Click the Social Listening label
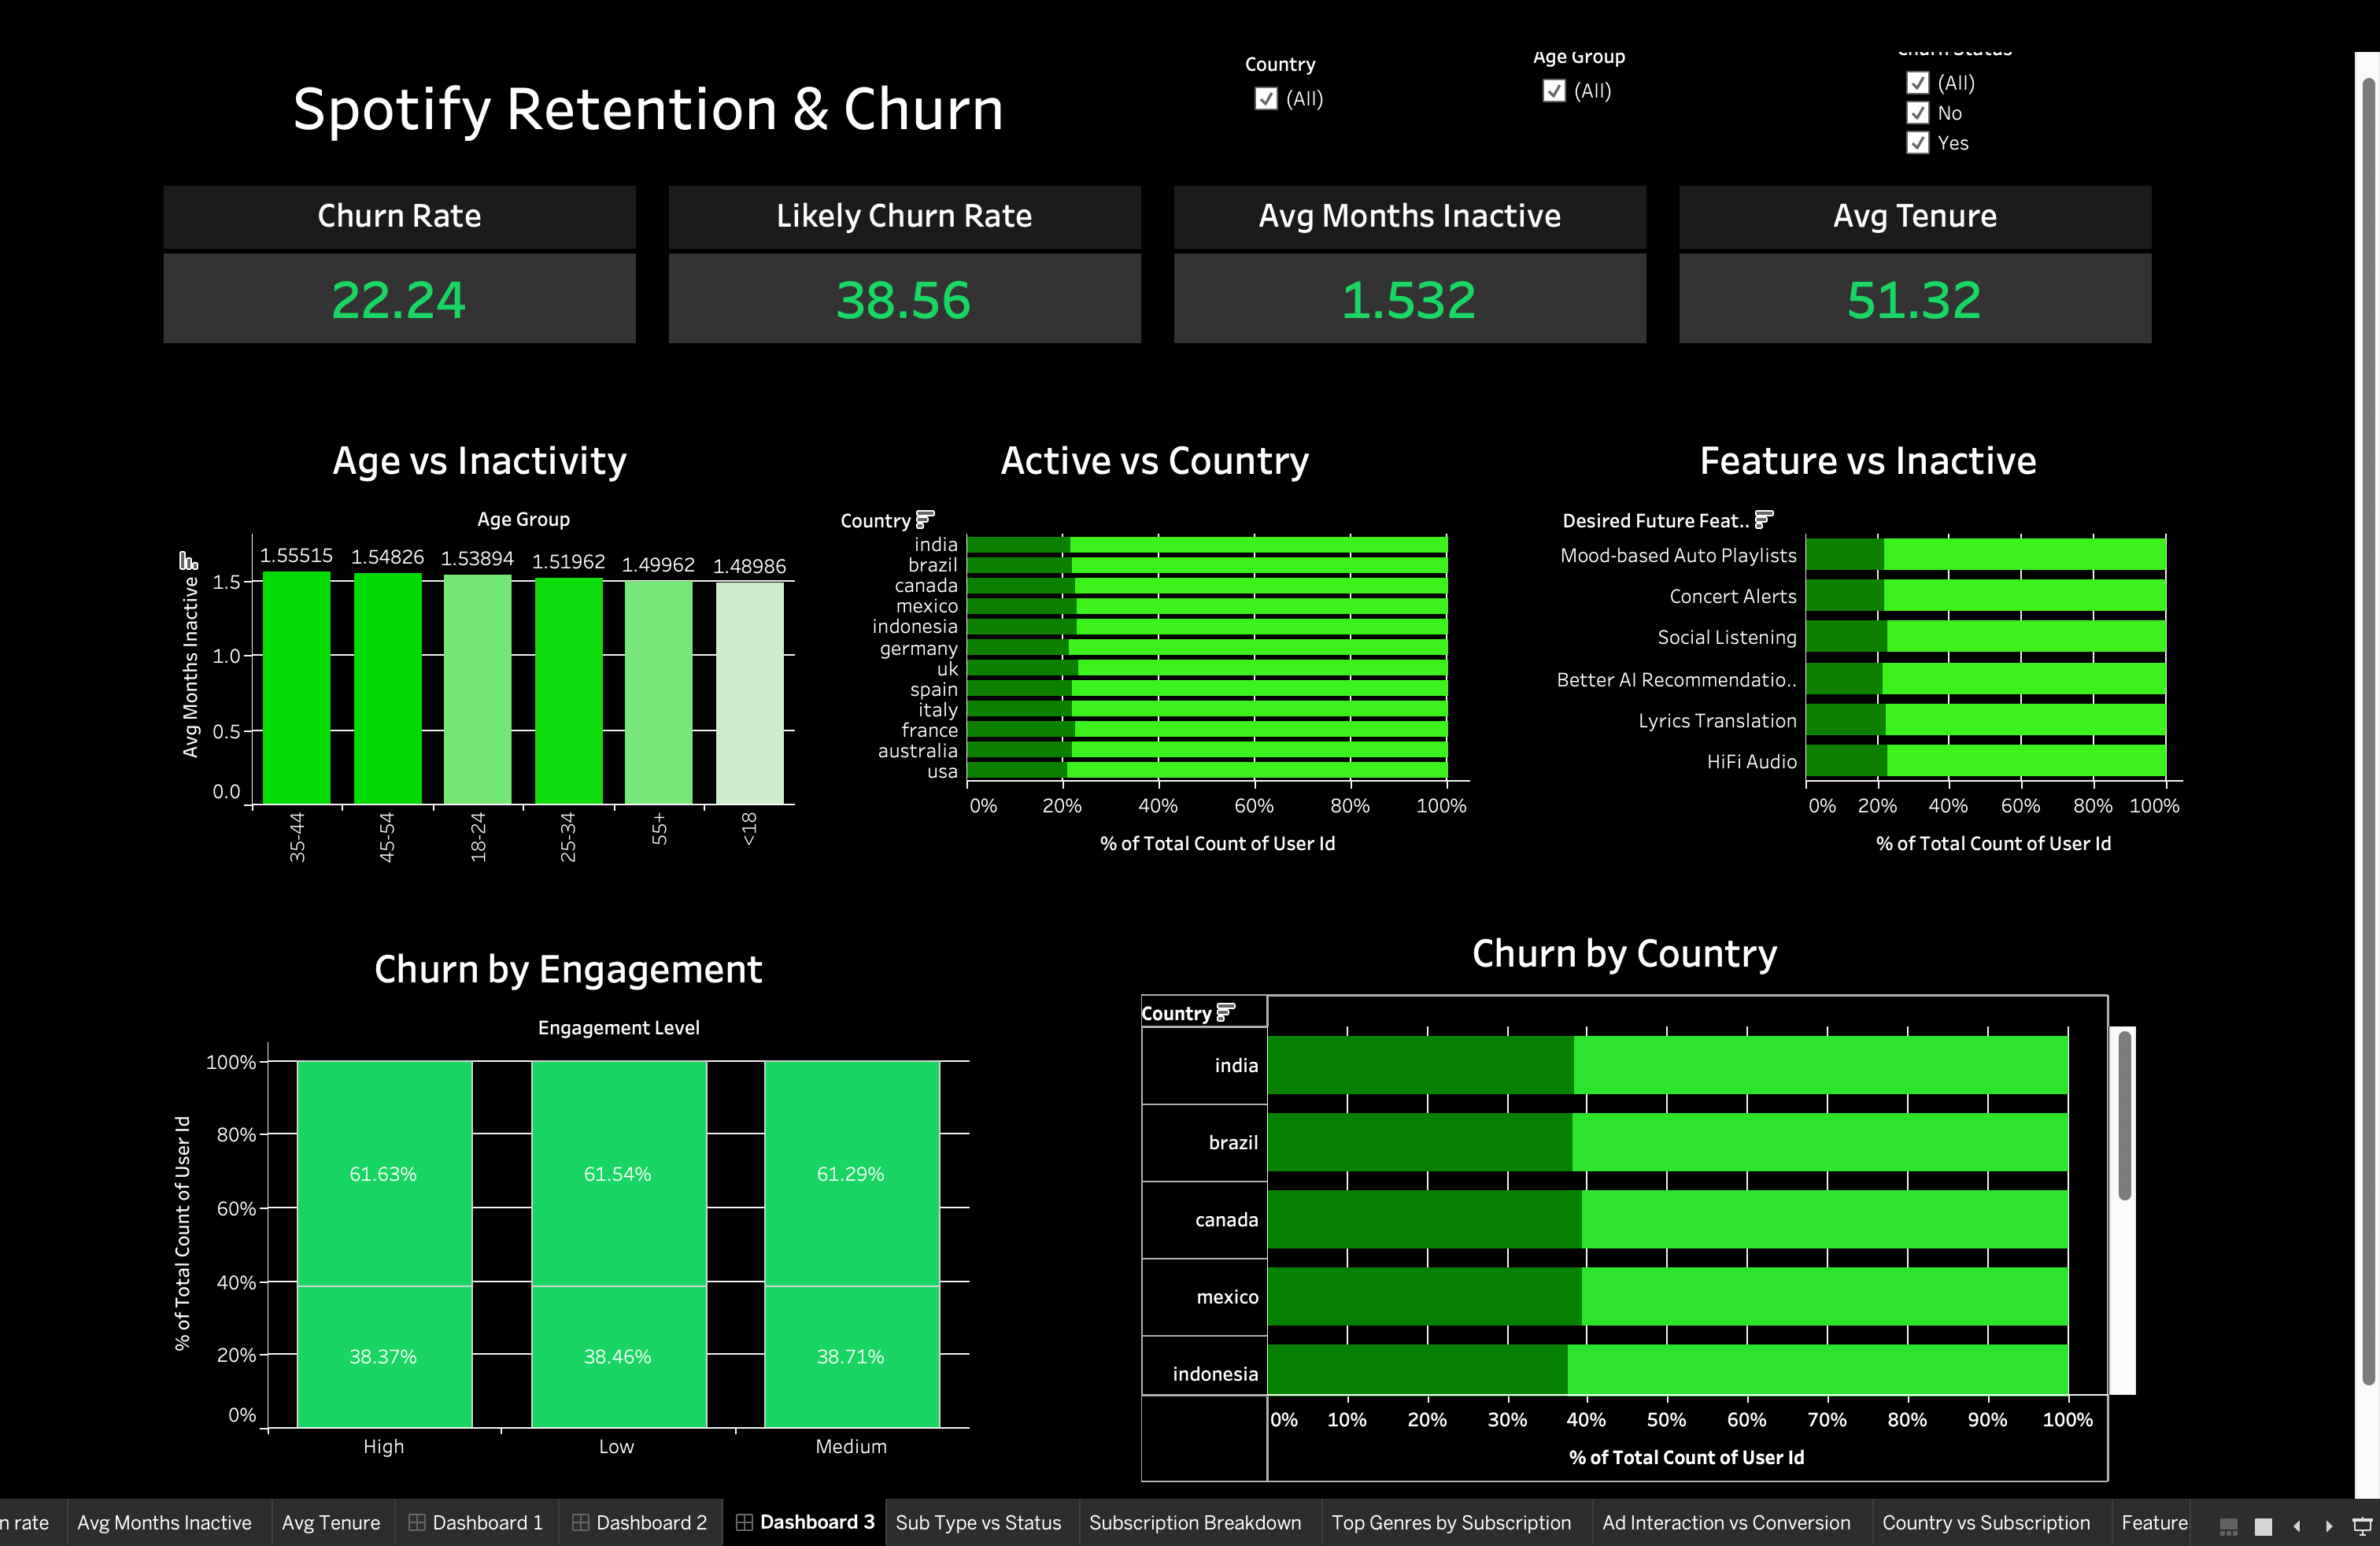 click(x=1727, y=637)
